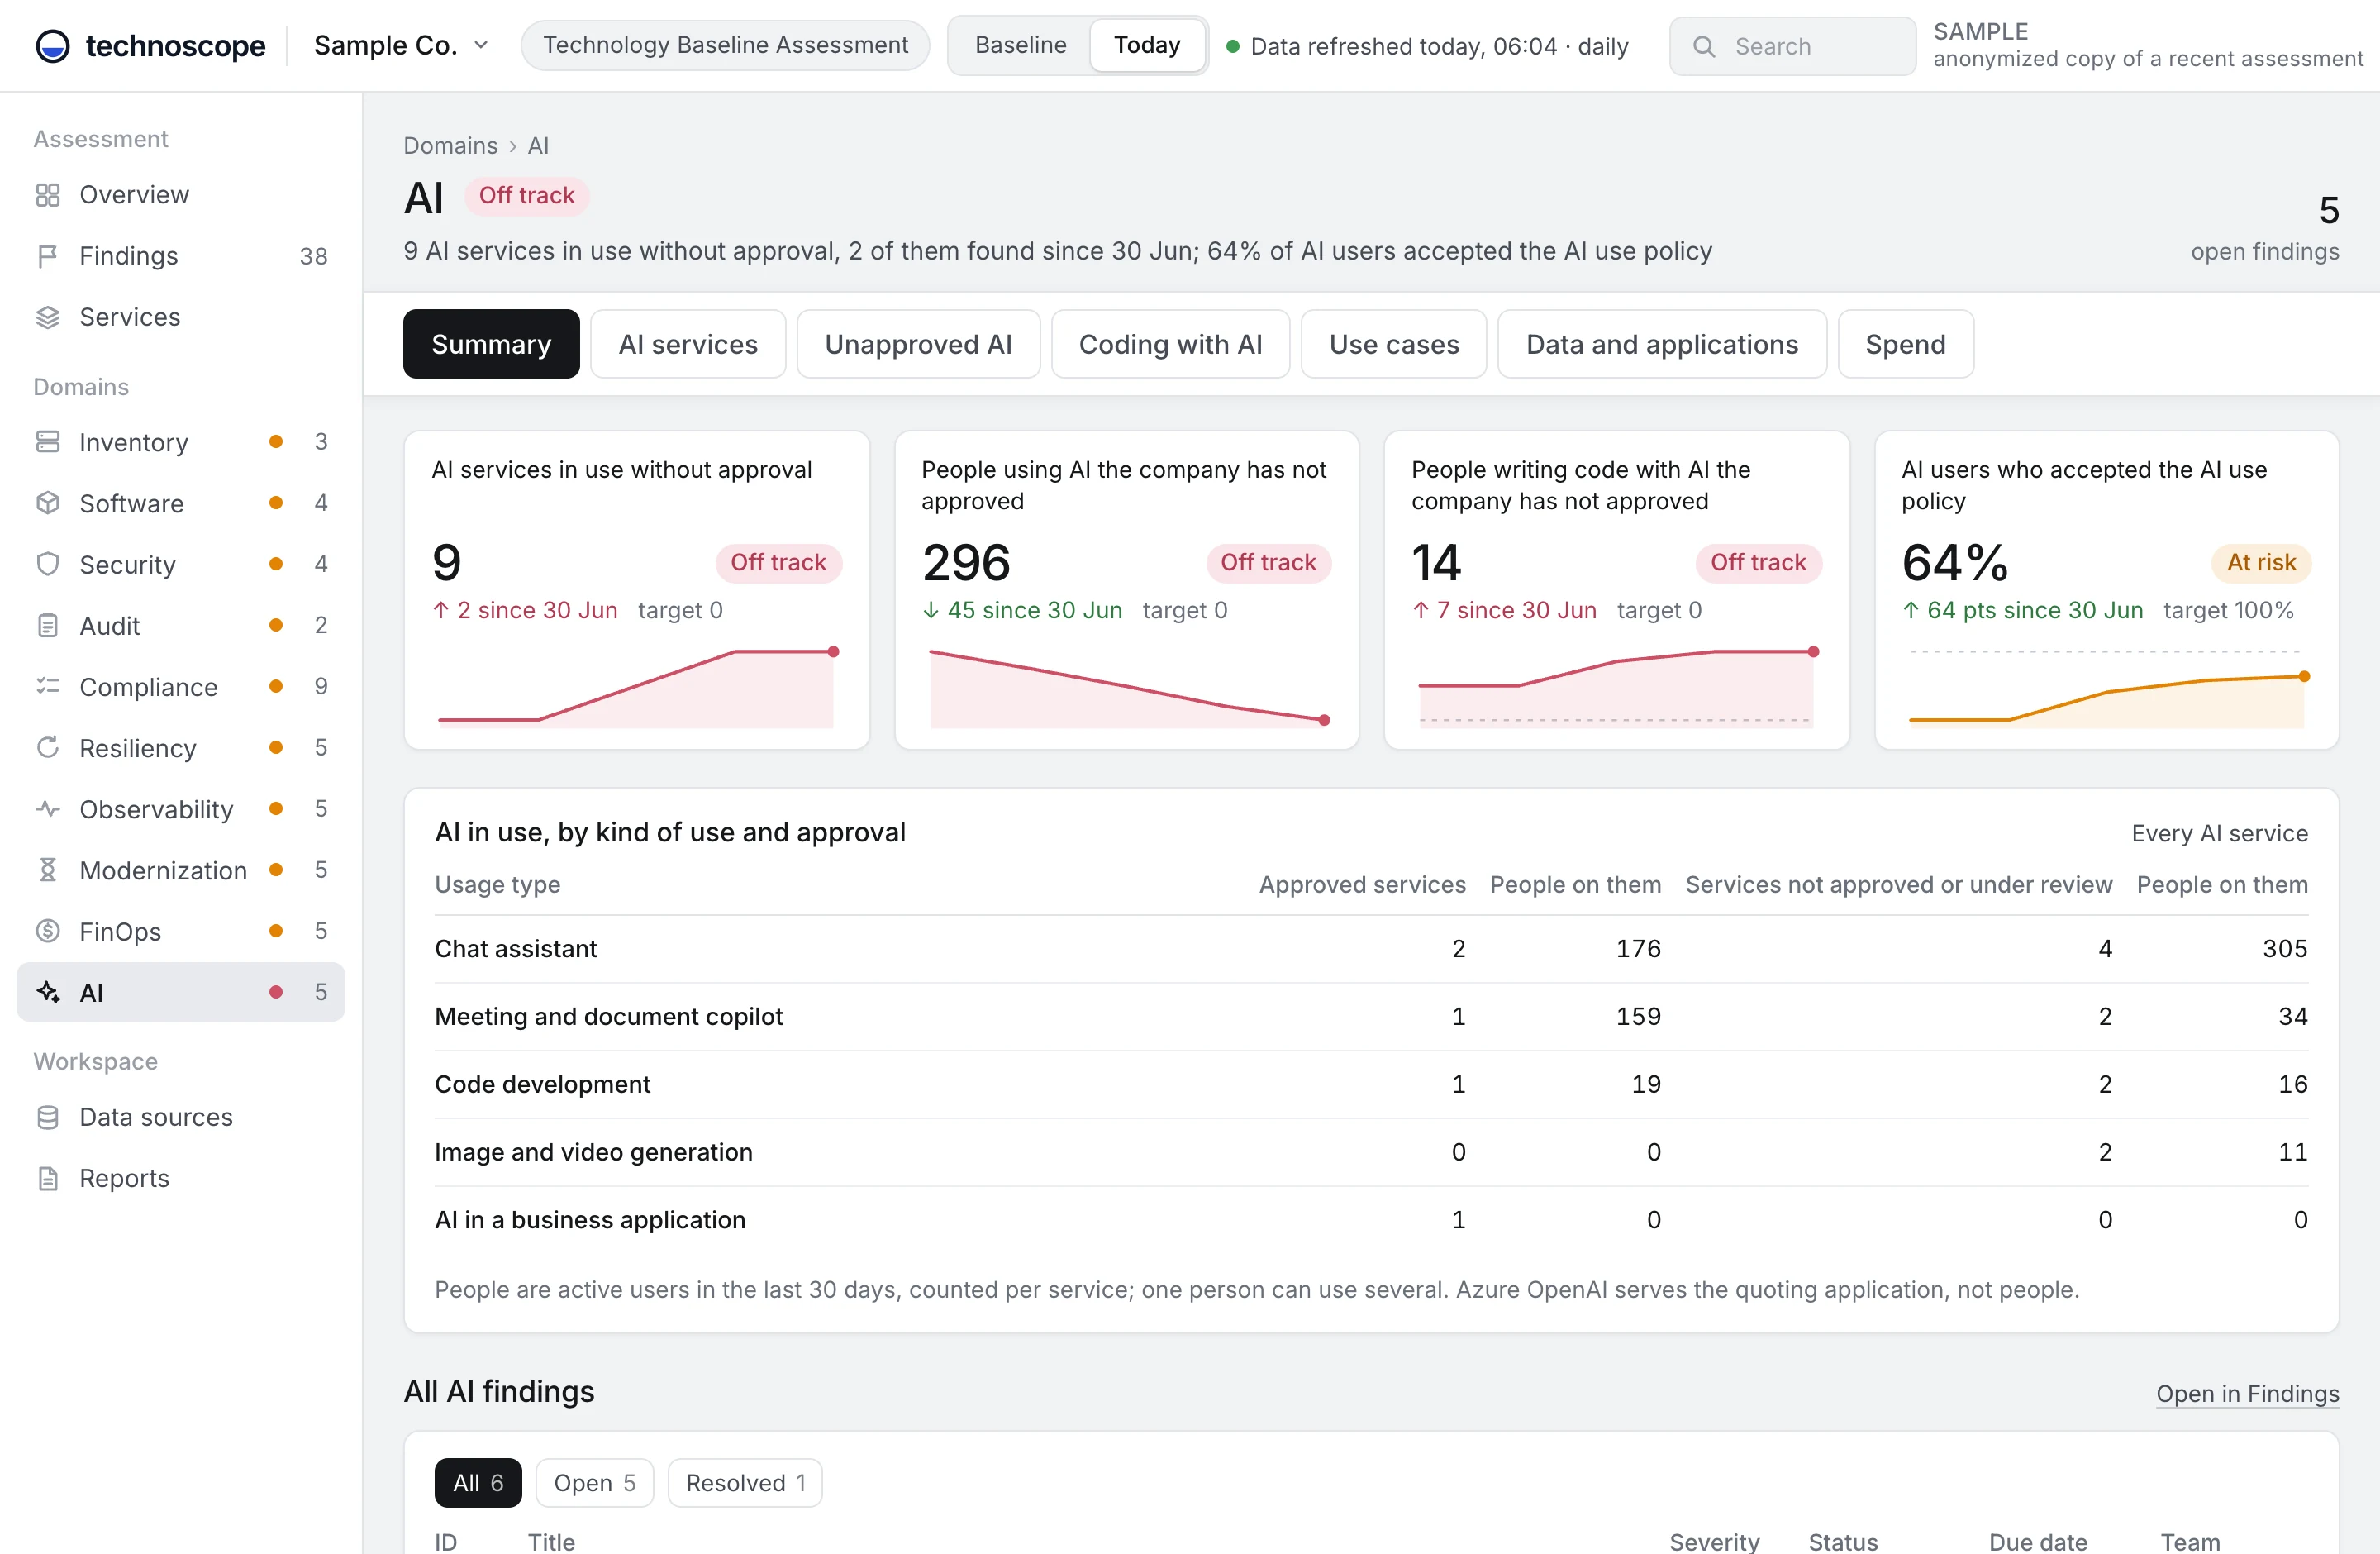This screenshot has width=2380, height=1554.
Task: Click the Every AI service label
Action: 2219,833
